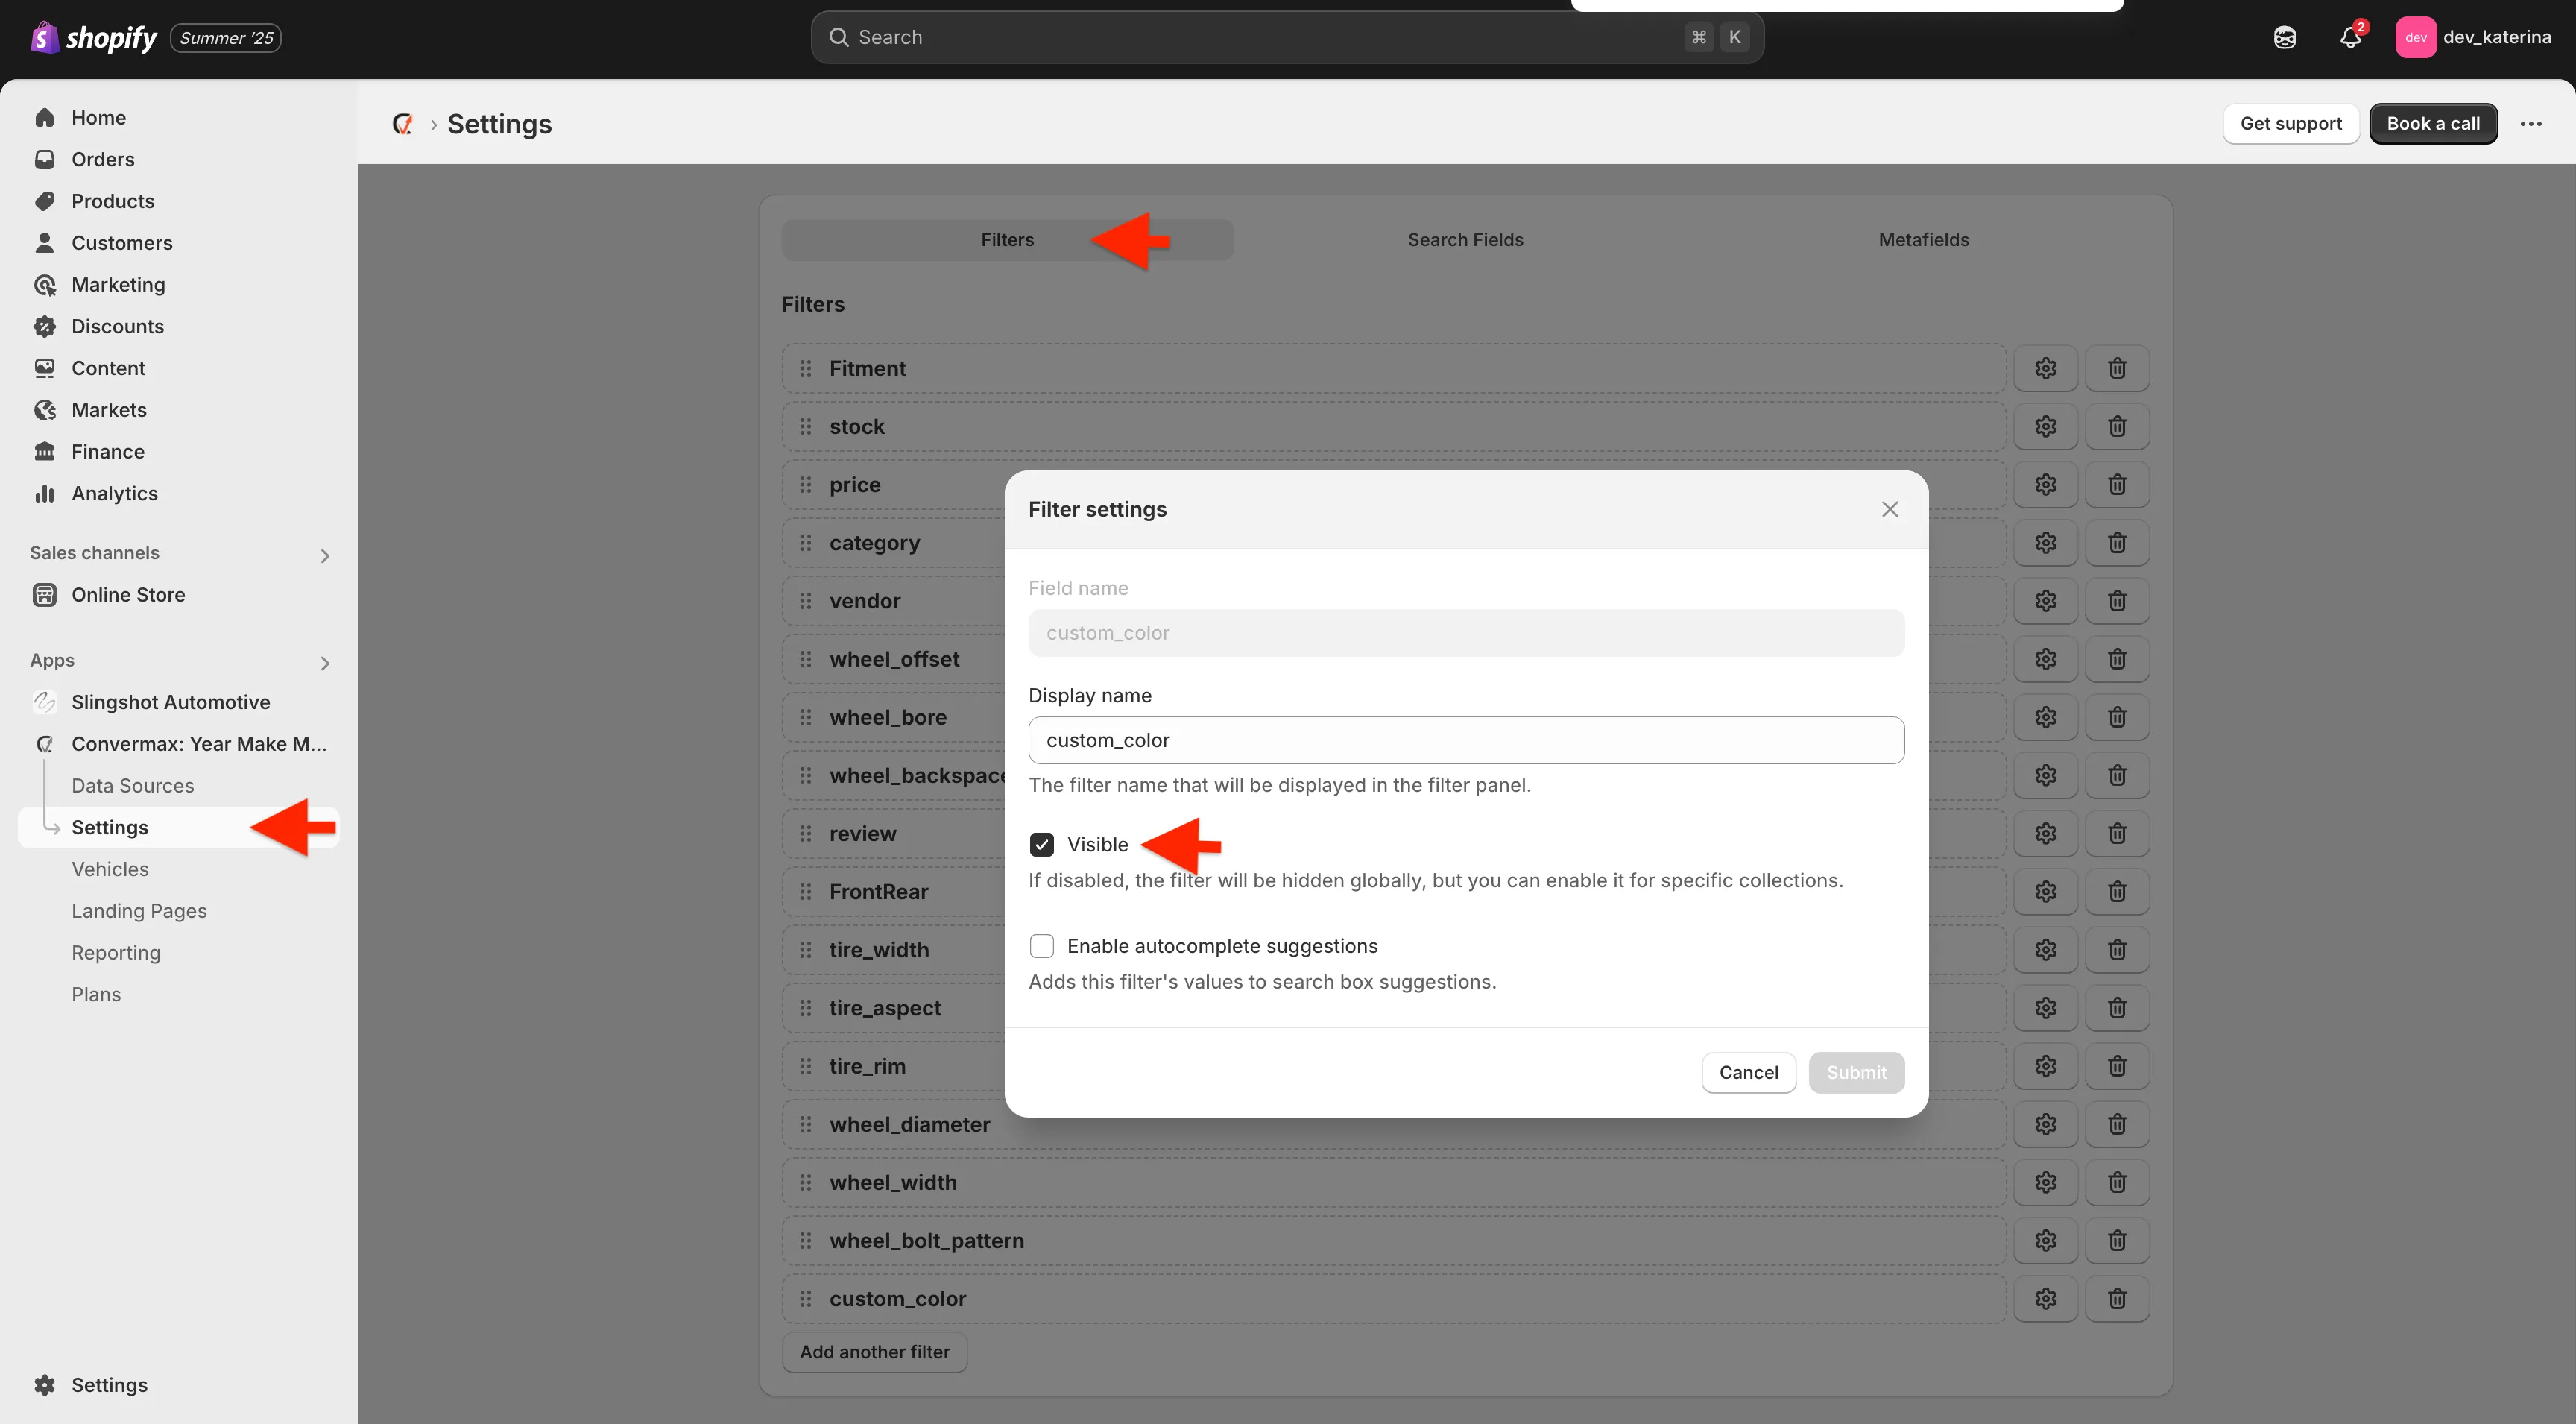Screen dimensions: 2576x1424
Task: Open the three-dot more actions menu
Action: click(x=2530, y=124)
